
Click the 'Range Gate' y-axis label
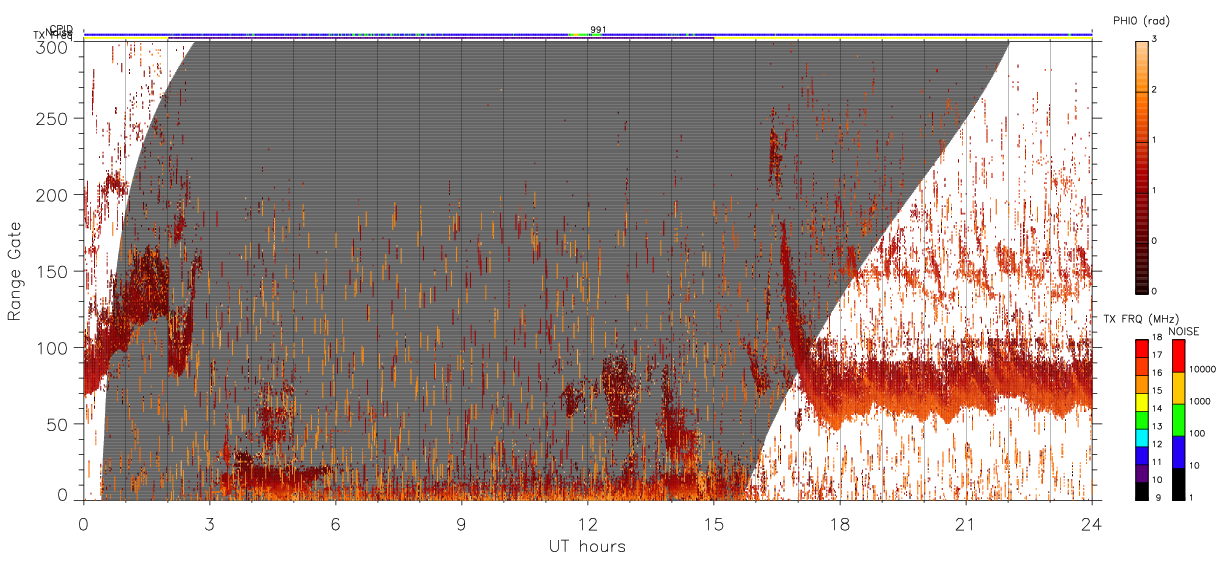(x=15, y=272)
